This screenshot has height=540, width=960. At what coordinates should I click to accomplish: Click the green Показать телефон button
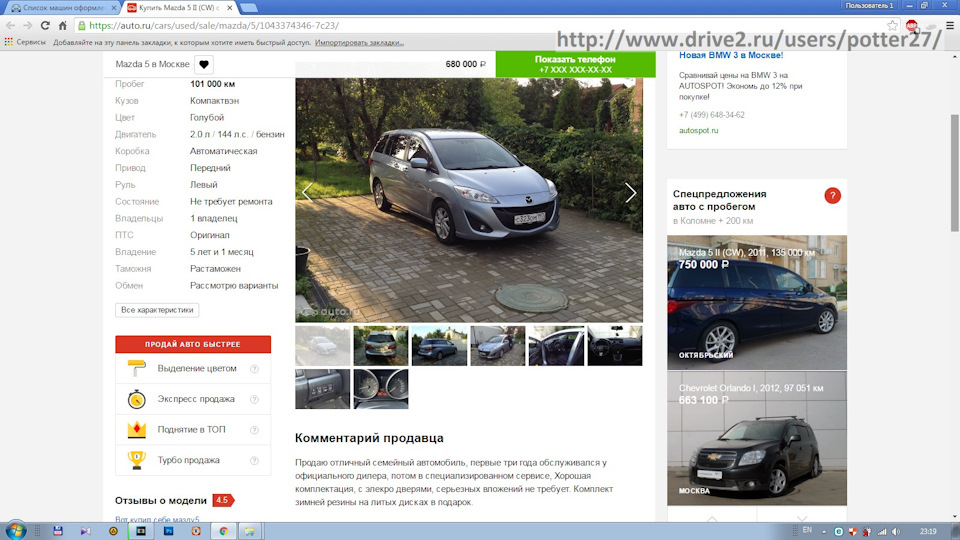(576, 64)
